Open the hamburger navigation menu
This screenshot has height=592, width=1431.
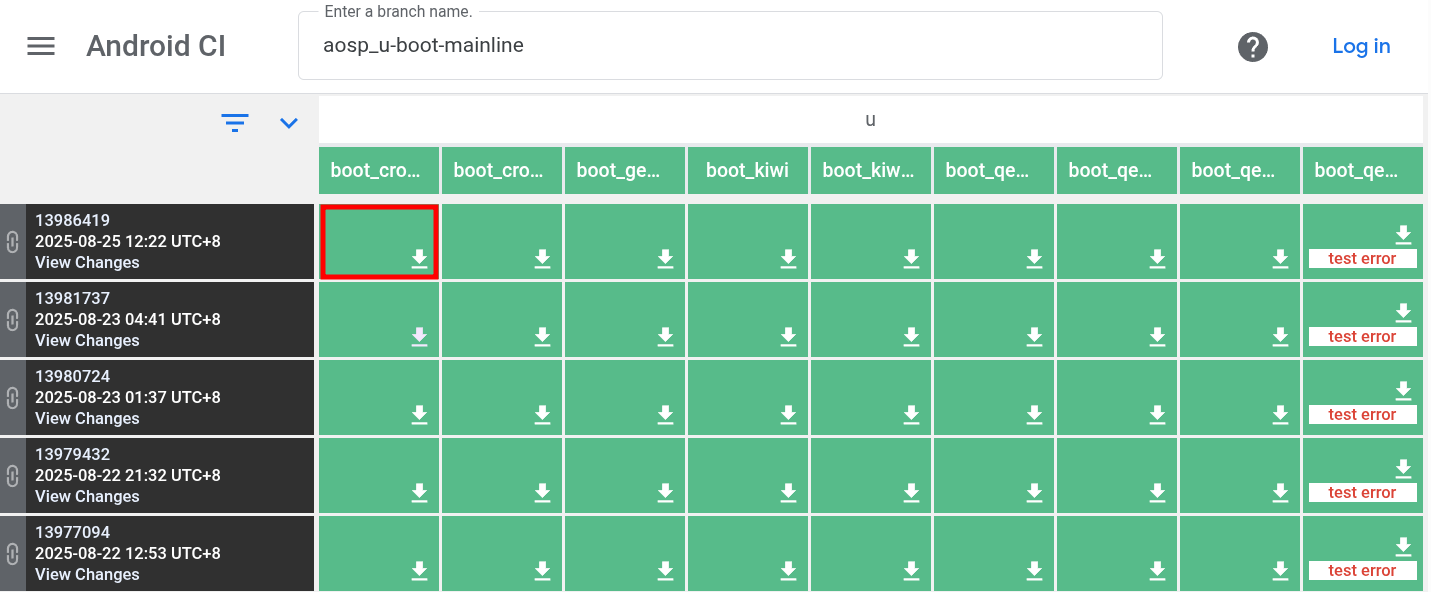pyautogui.click(x=41, y=46)
